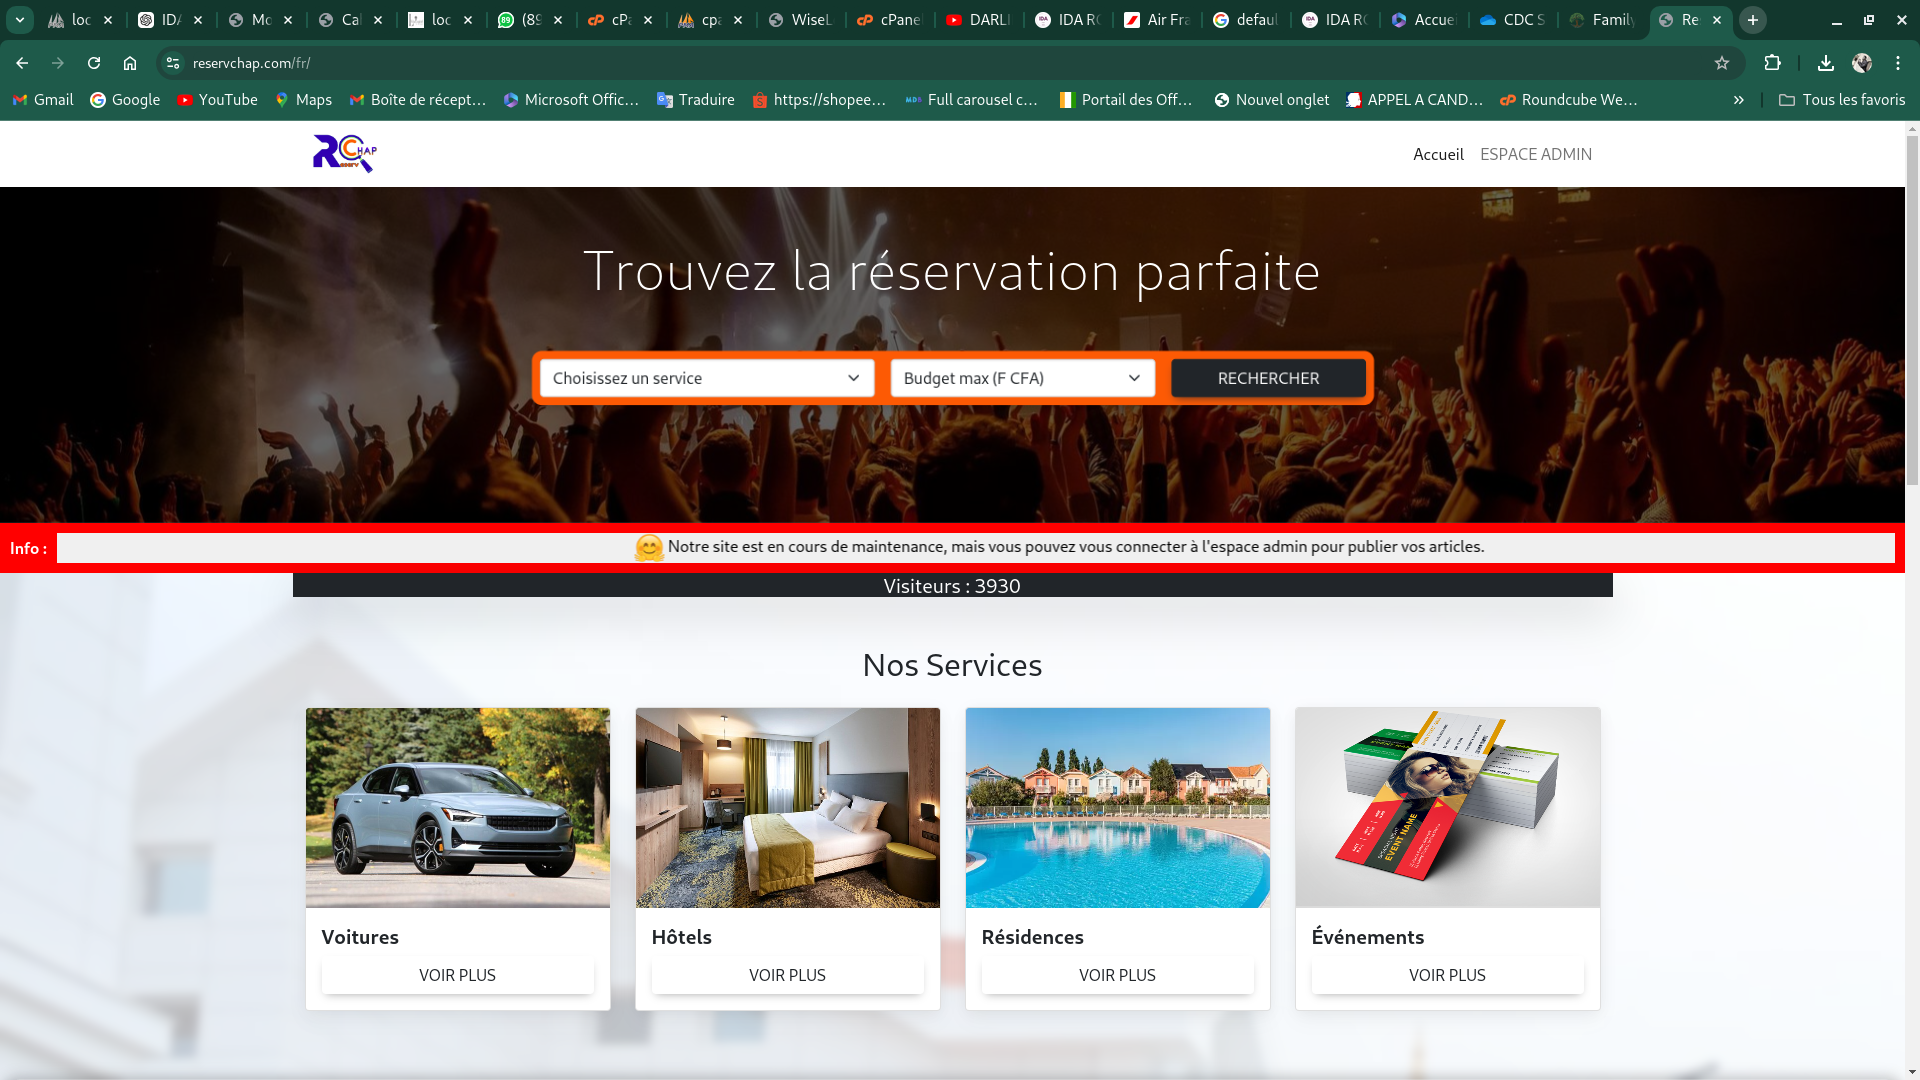
Task: Reload the current page
Action: pyautogui.click(x=93, y=62)
